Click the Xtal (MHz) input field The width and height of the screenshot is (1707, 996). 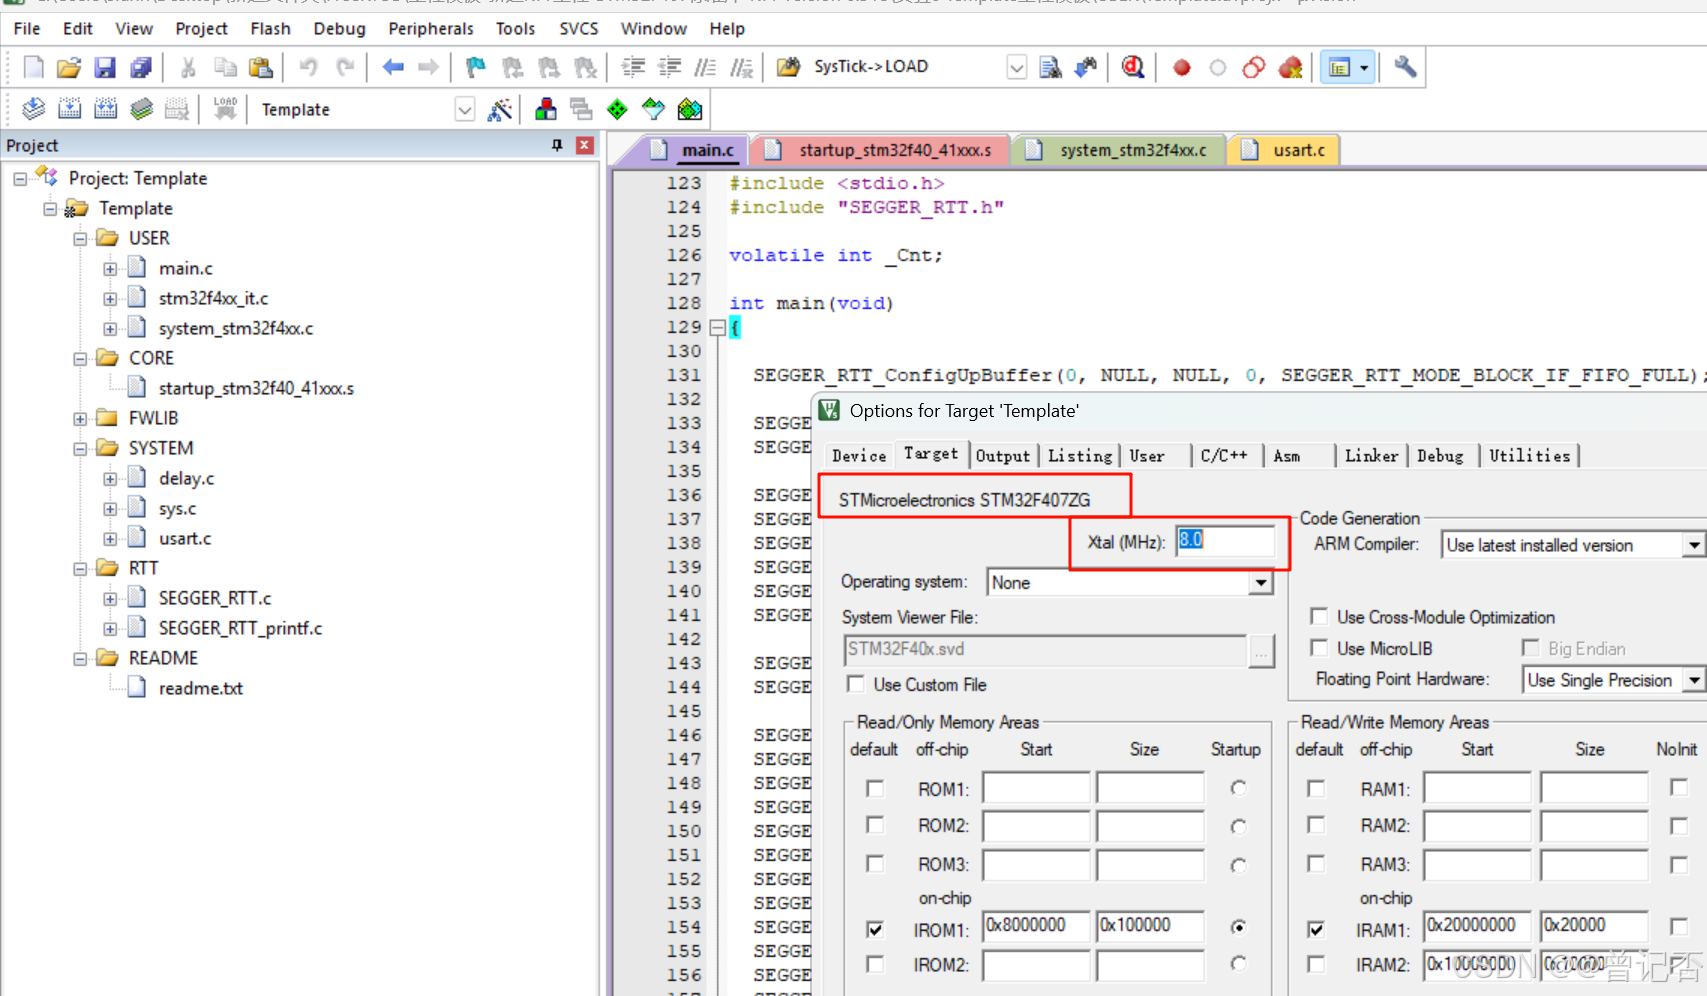(x=1225, y=541)
